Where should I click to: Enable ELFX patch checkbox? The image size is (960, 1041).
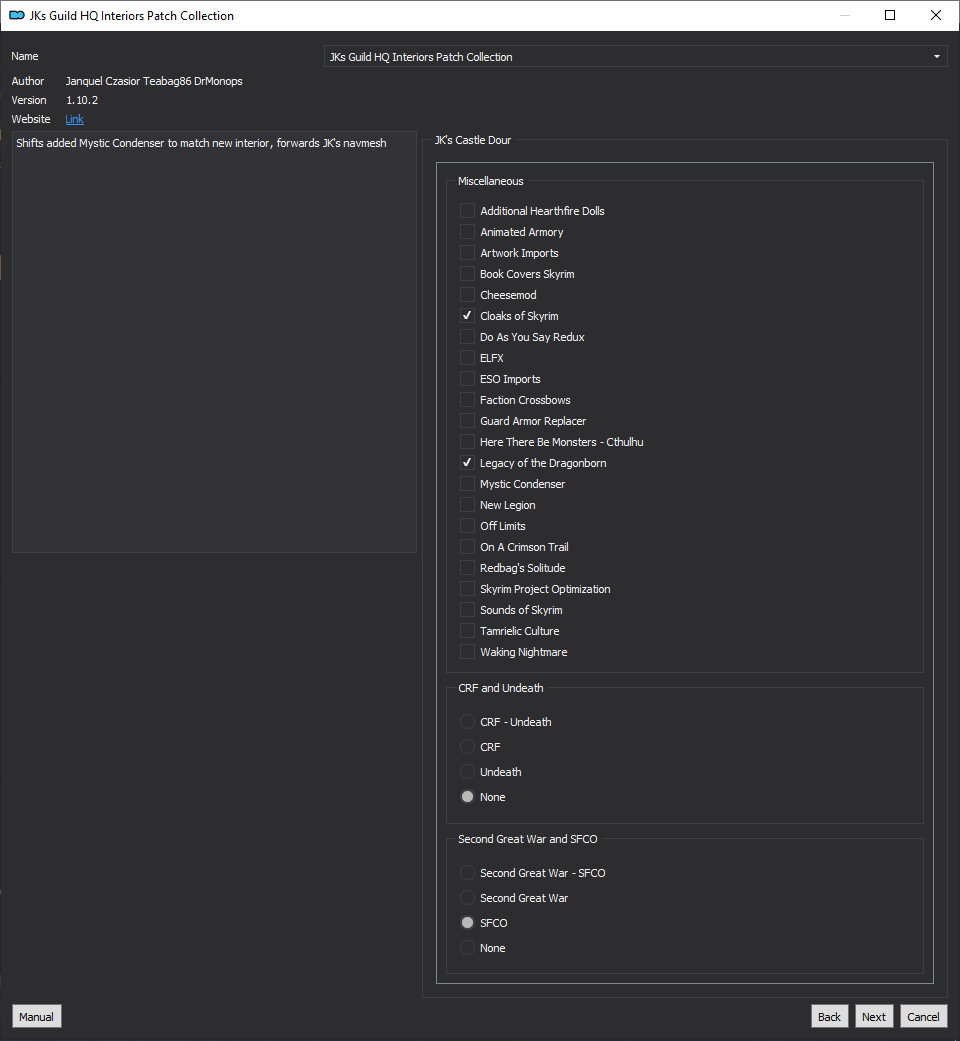(467, 358)
